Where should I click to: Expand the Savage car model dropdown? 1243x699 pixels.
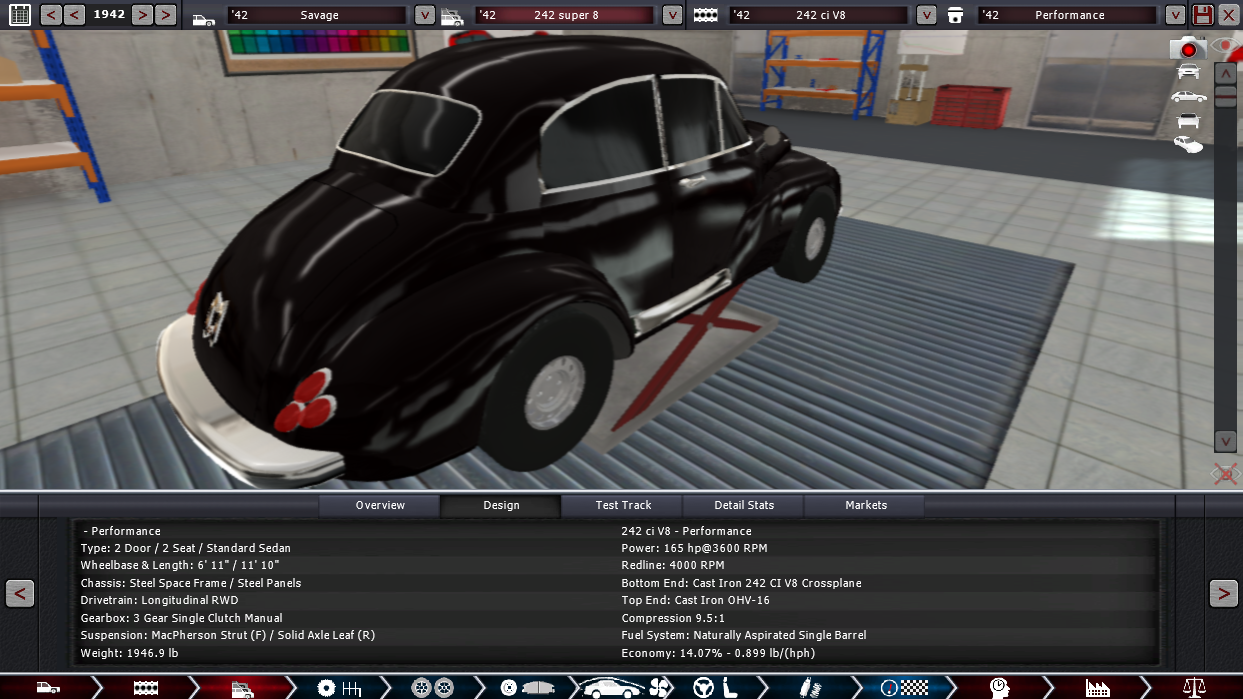(425, 15)
